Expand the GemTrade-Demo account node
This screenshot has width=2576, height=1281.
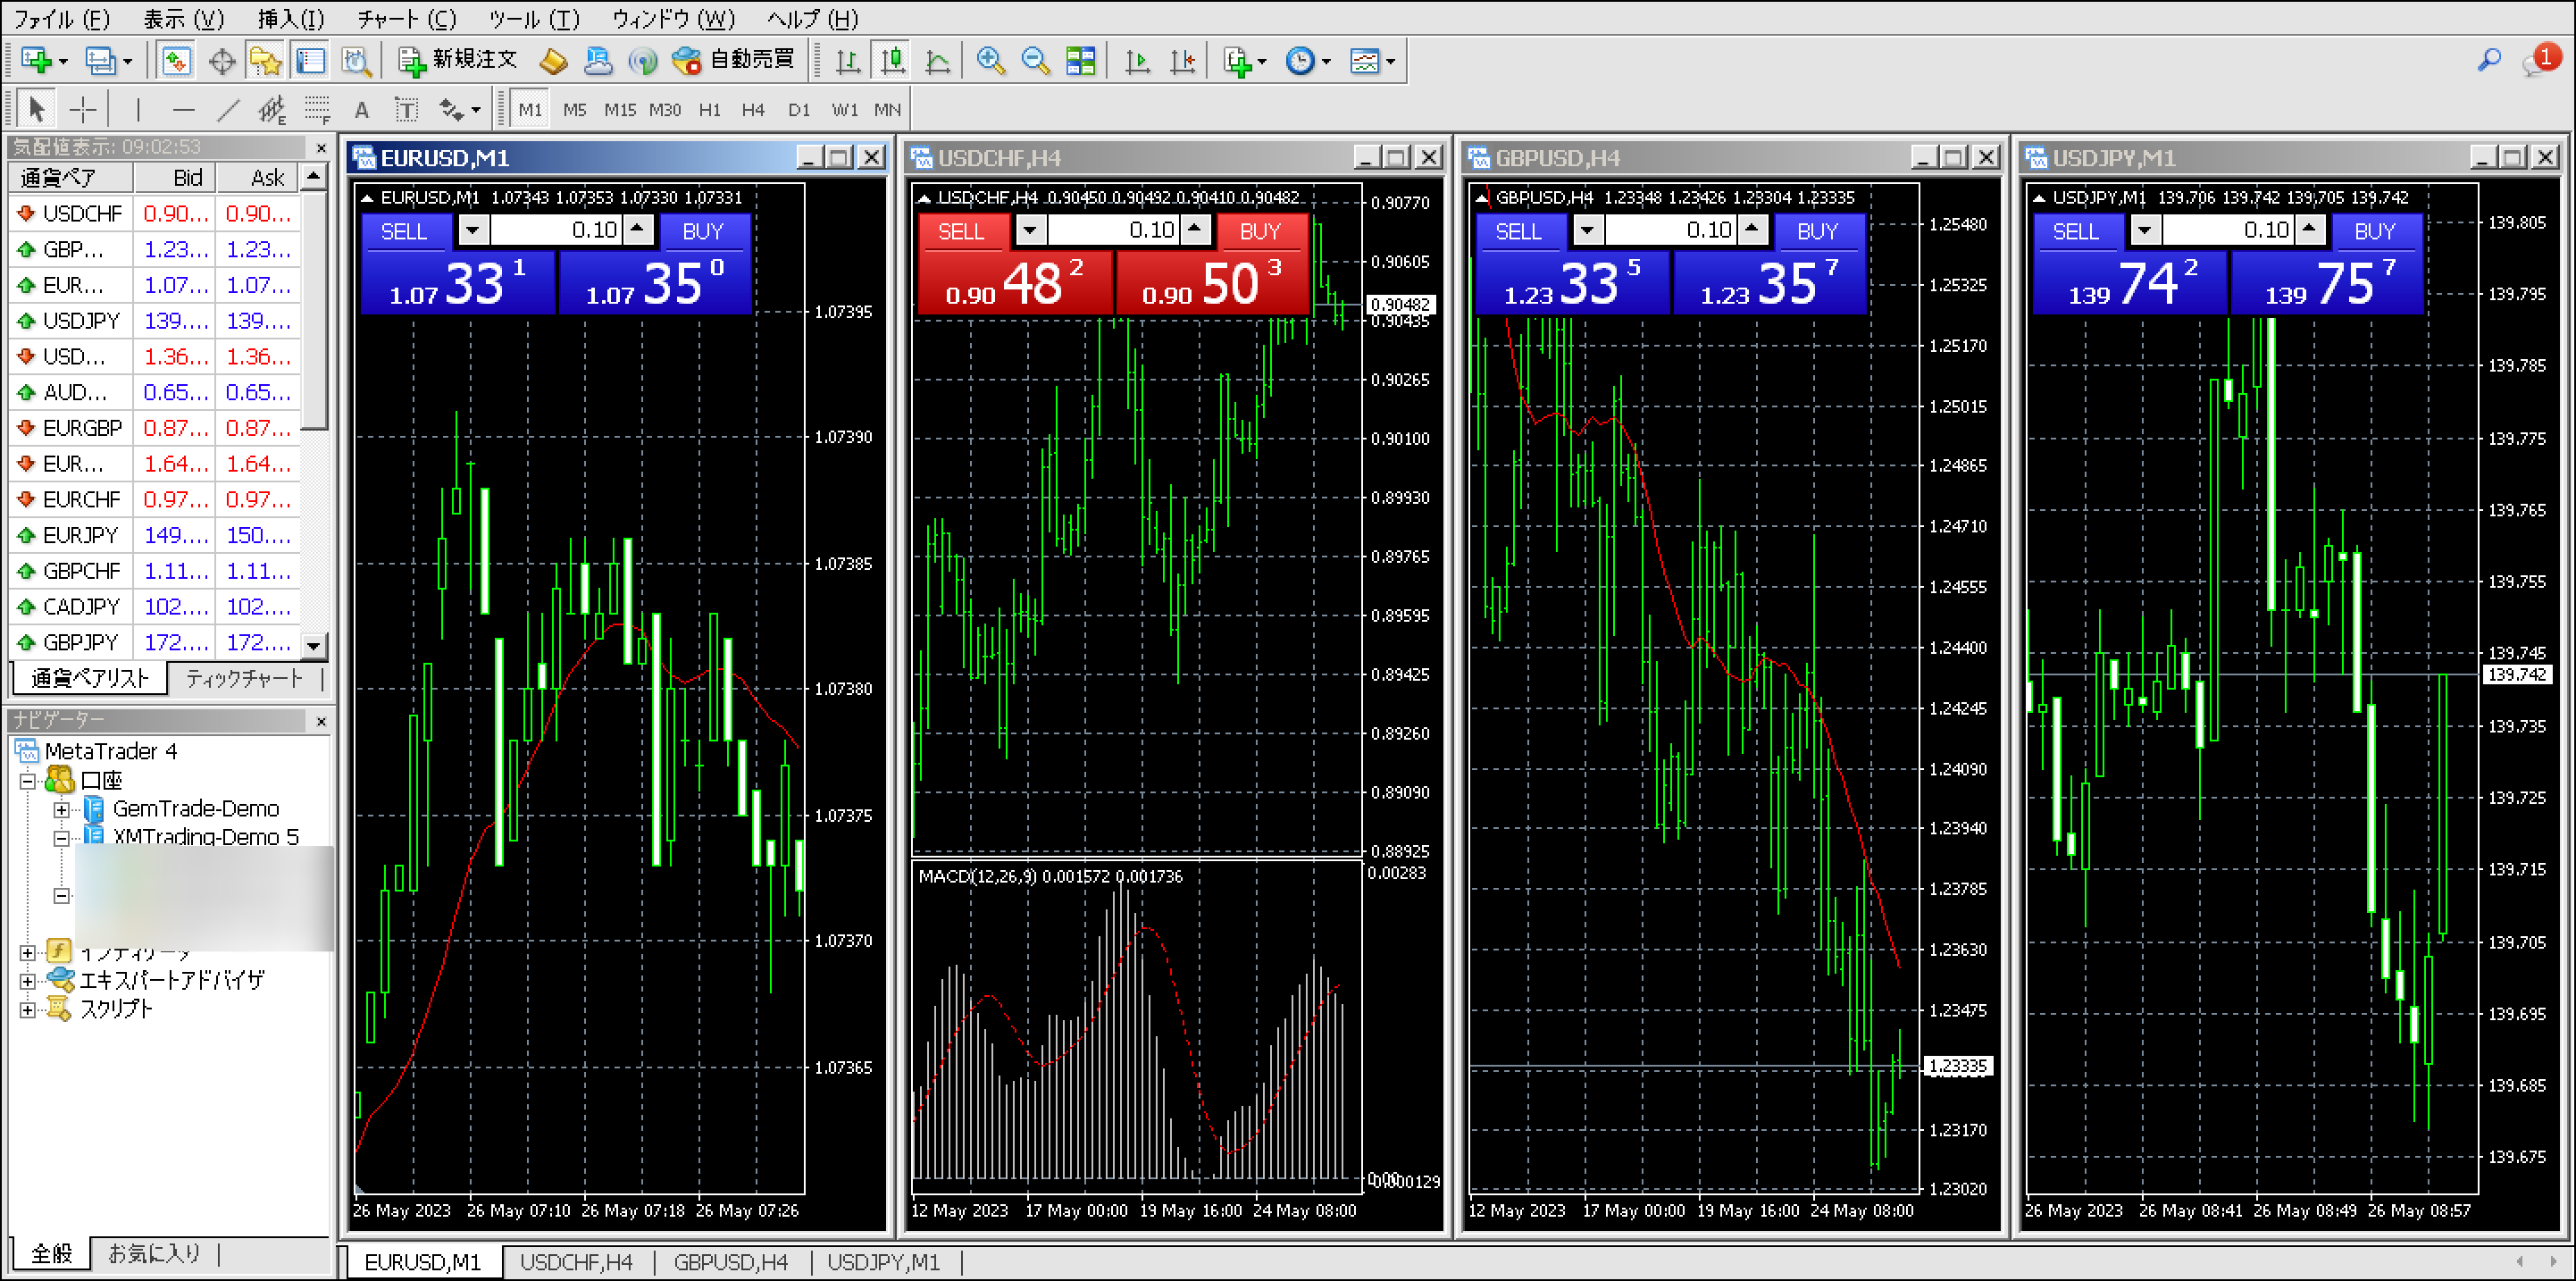[62, 808]
